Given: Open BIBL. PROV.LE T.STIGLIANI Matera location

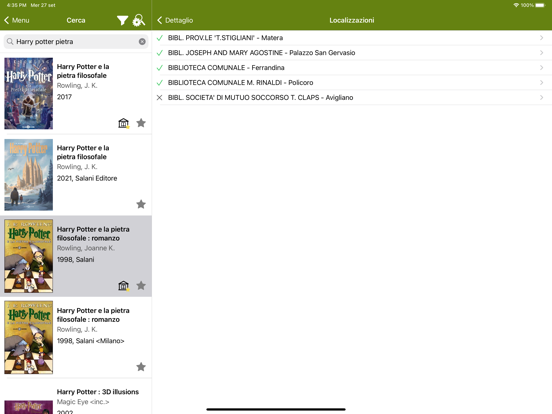Looking at the screenshot, I should coord(352,38).
